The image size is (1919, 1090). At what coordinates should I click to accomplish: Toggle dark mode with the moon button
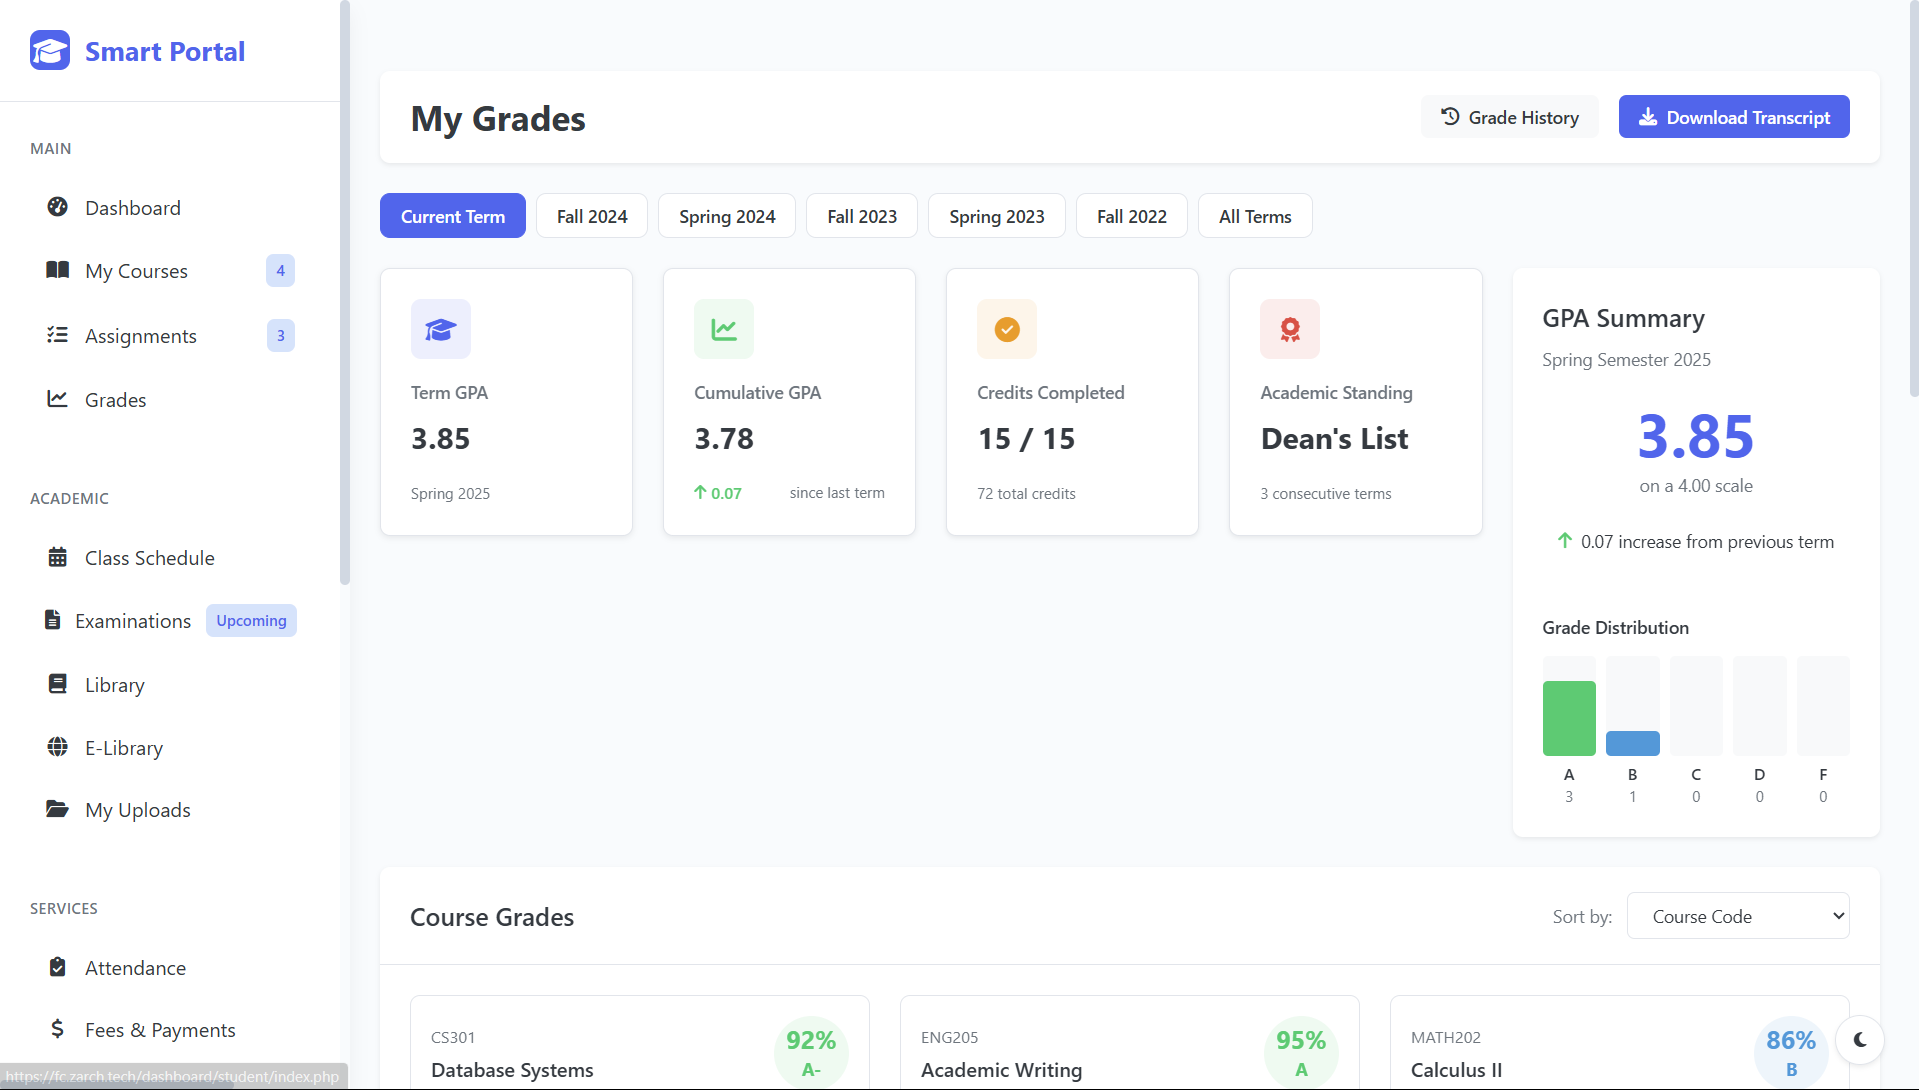pyautogui.click(x=1860, y=1040)
